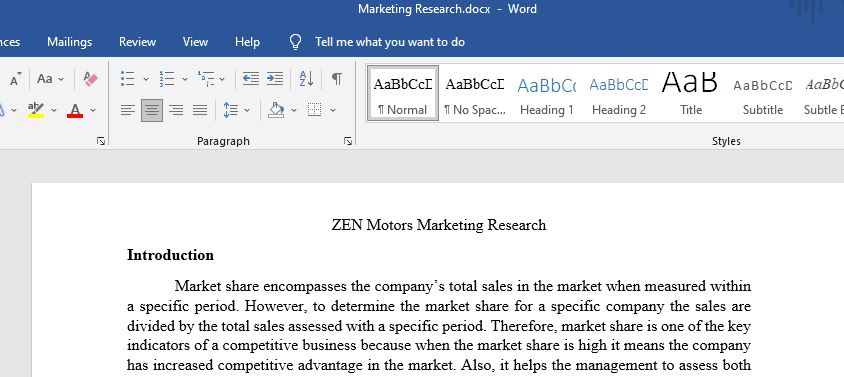Viewport: 844px width, 377px height.
Task: Toggle Justify alignment
Action: [x=200, y=110]
